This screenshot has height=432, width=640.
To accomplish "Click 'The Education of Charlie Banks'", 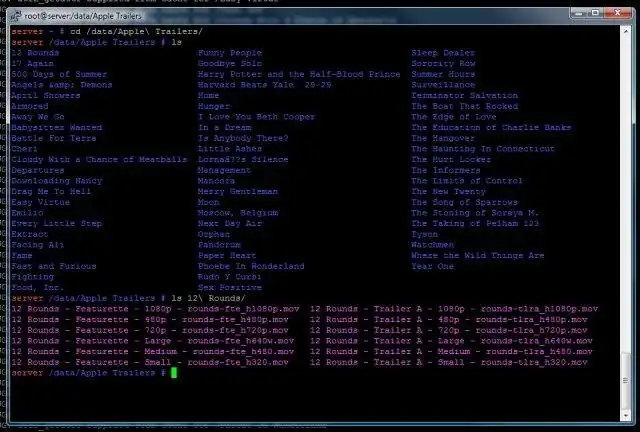I will pyautogui.click(x=491, y=127).
